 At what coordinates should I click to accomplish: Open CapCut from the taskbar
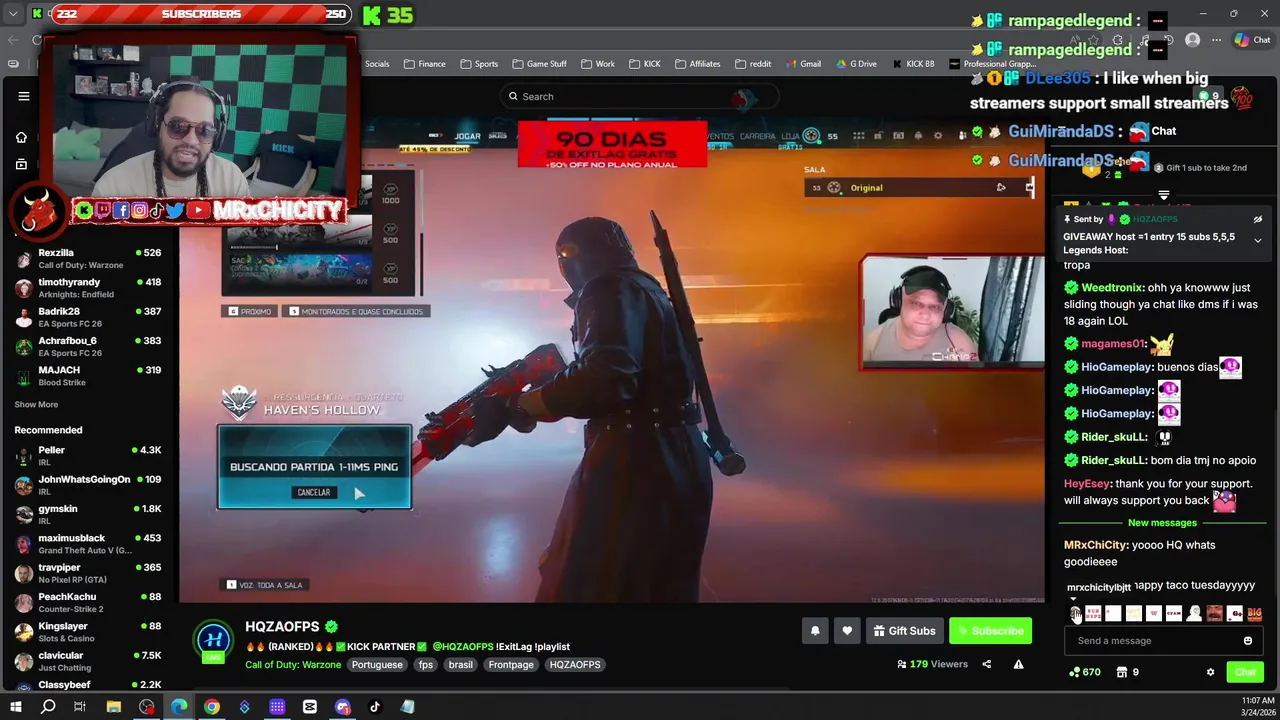point(310,707)
